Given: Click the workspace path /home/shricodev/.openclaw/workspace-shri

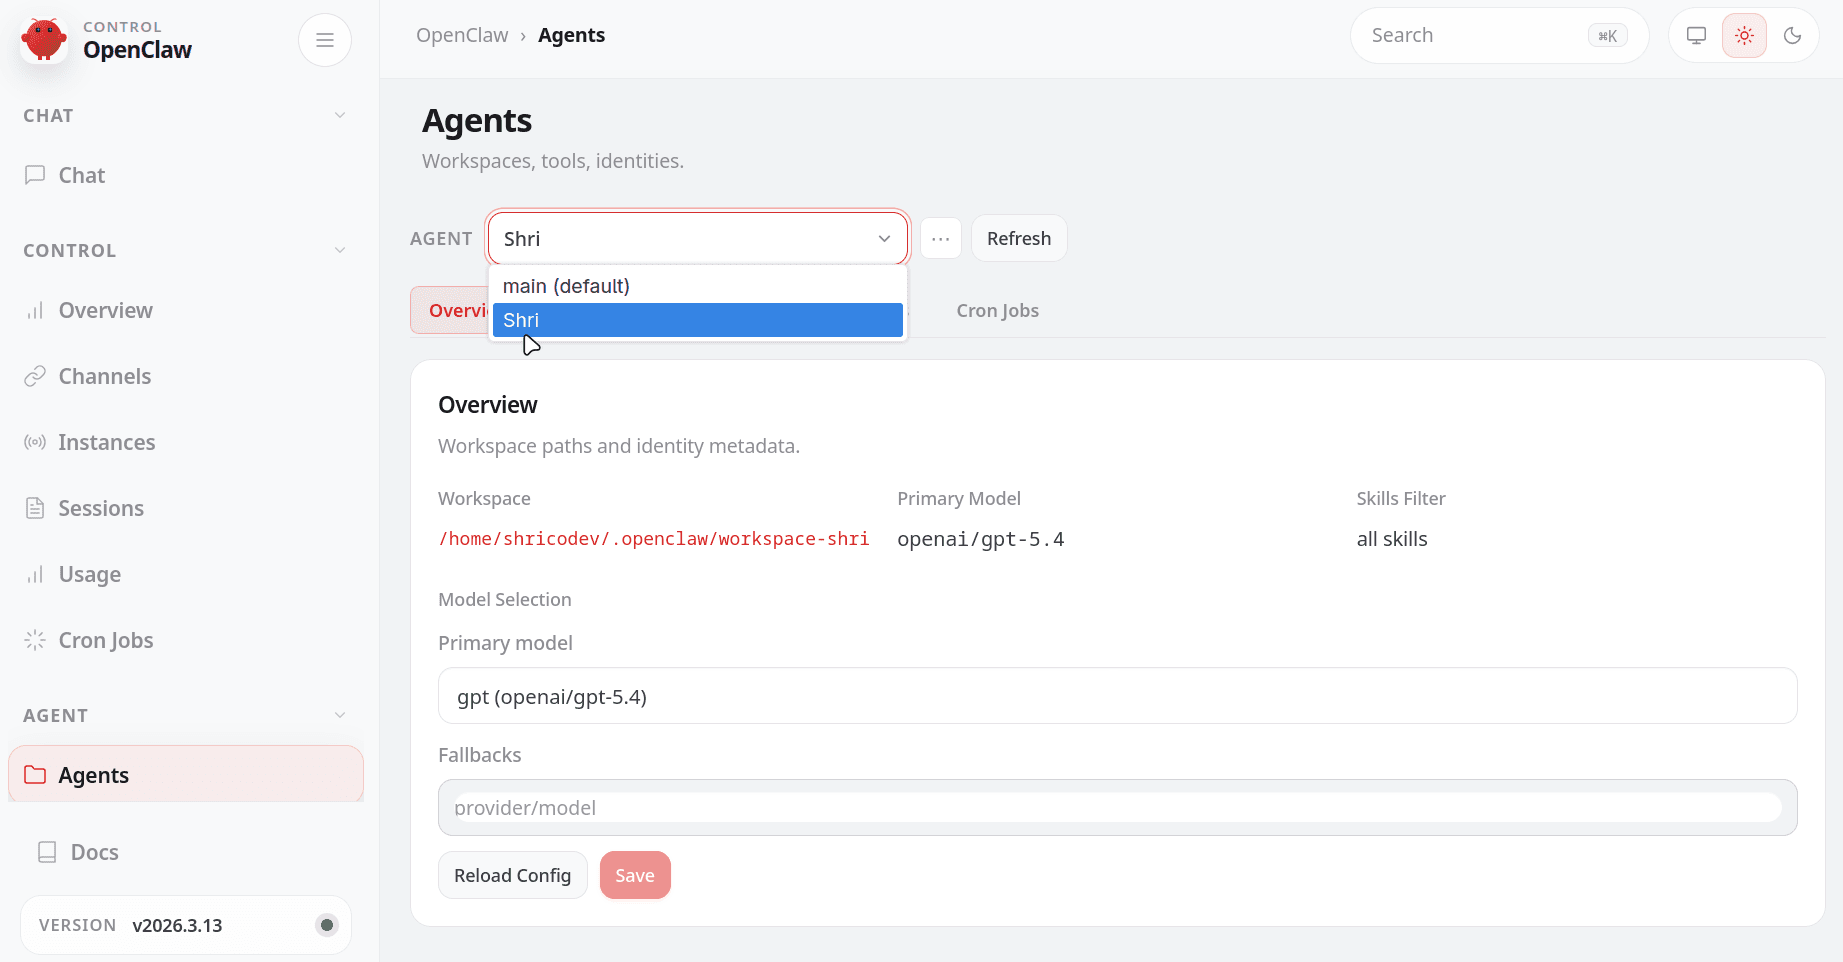Looking at the screenshot, I should tap(654, 539).
